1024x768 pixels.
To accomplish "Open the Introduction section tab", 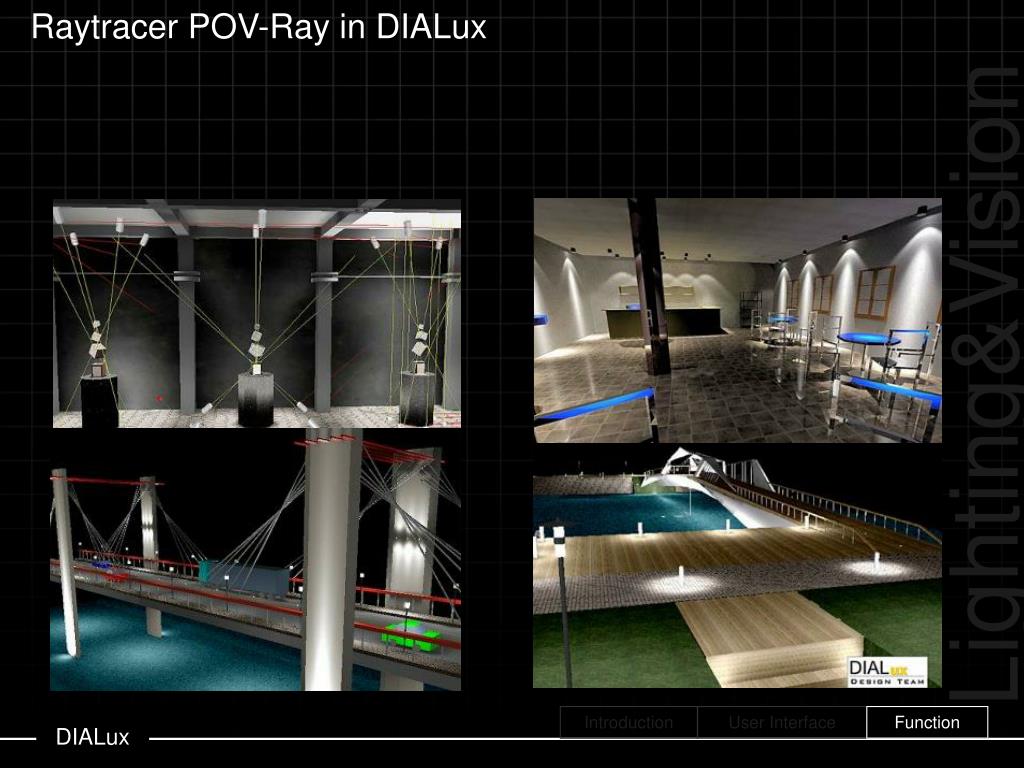I will pos(629,722).
